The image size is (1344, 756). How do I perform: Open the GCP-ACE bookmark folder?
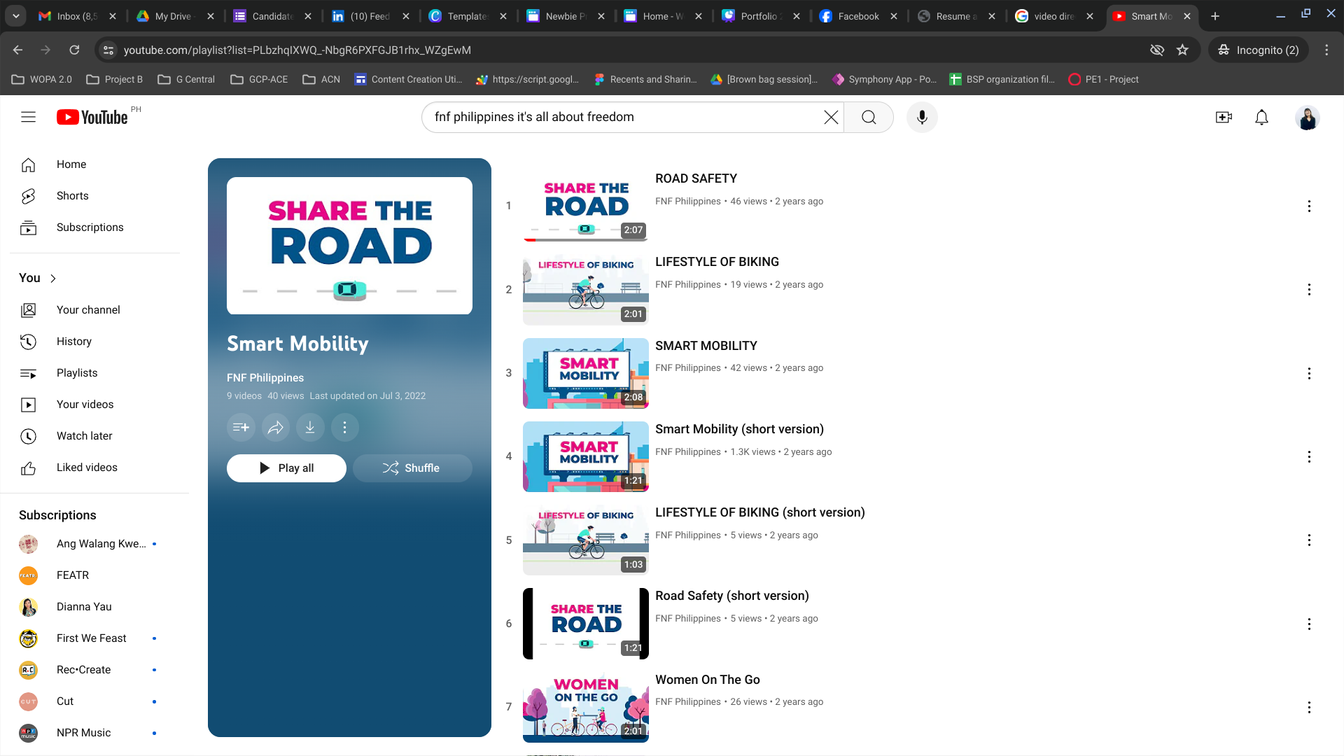click(258, 79)
